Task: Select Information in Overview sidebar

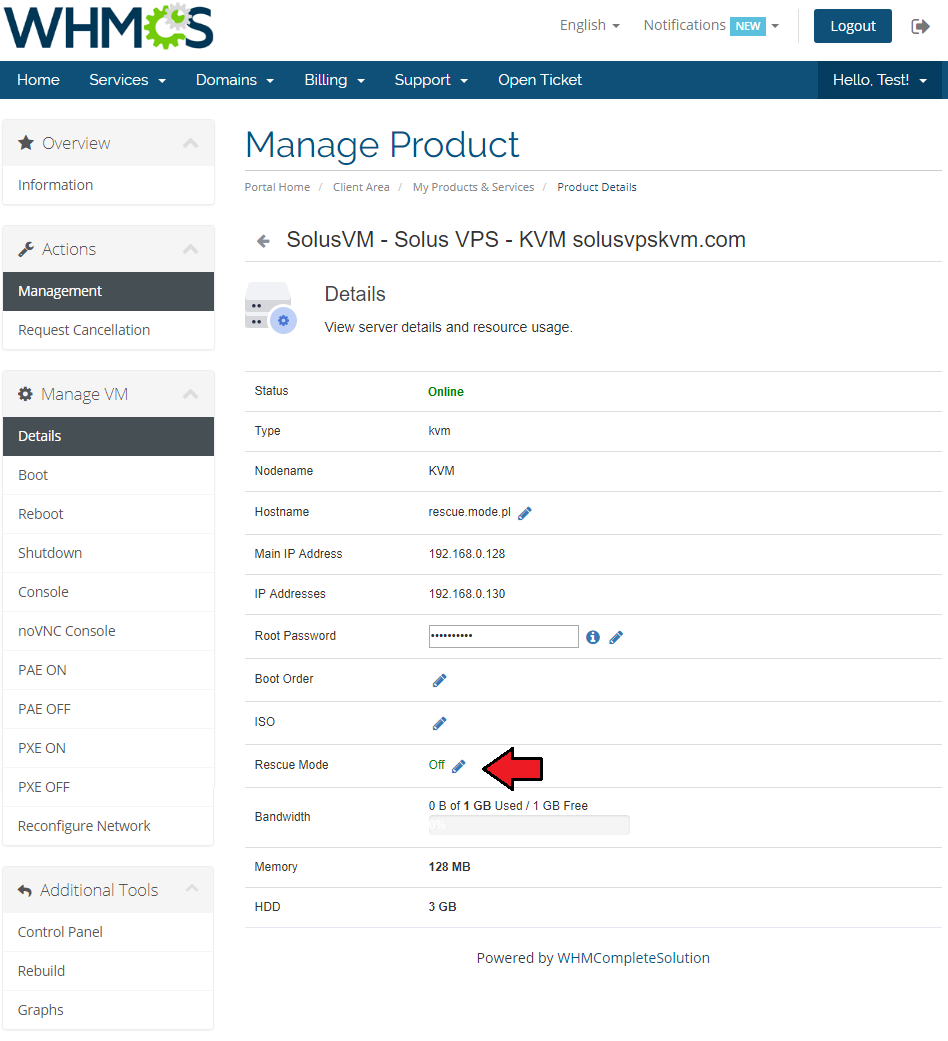Action: tap(108, 185)
